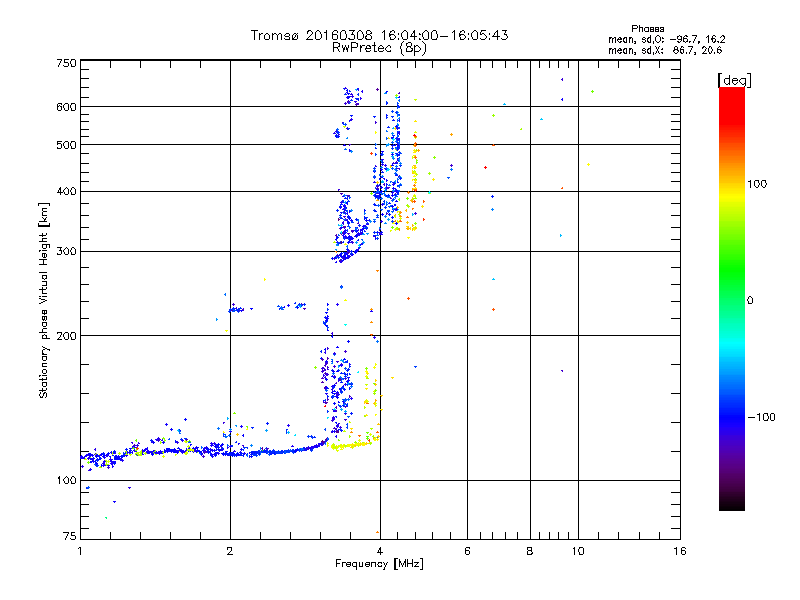
Task: Click the x-axis tick label "6"
Action: coord(467,551)
